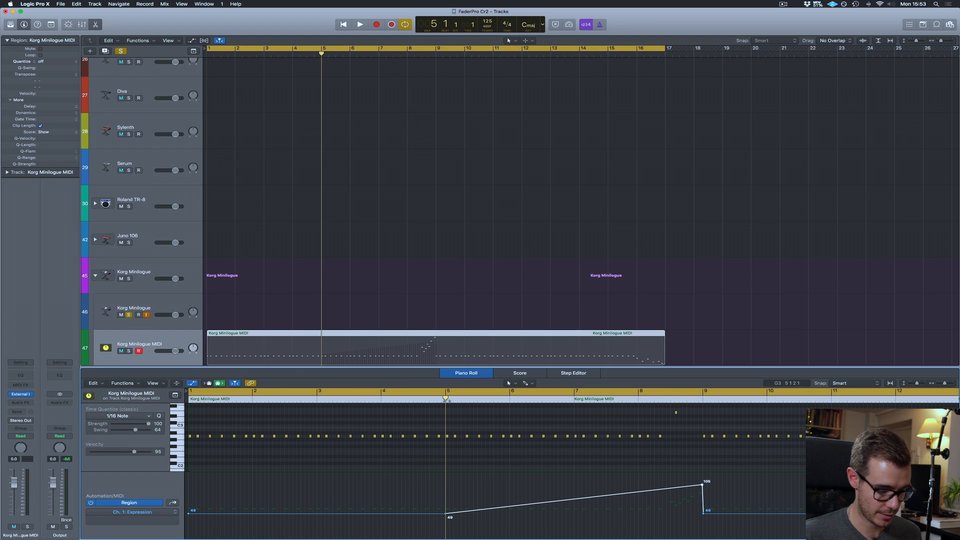Click External I instrument slot
Screen dimensions: 960x540
[20, 394]
